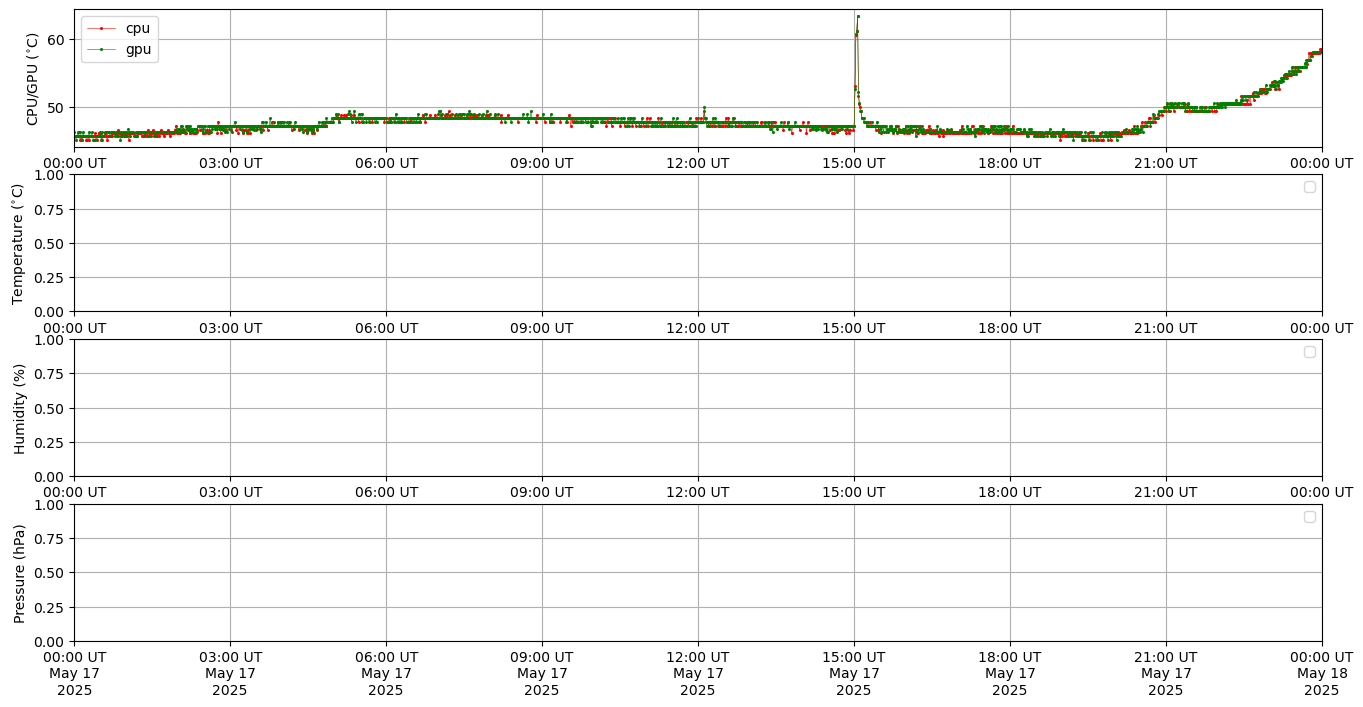This screenshot has width=1363, height=707.
Task: Click 09:00 UT May 17 2025 label
Action: click(542, 673)
